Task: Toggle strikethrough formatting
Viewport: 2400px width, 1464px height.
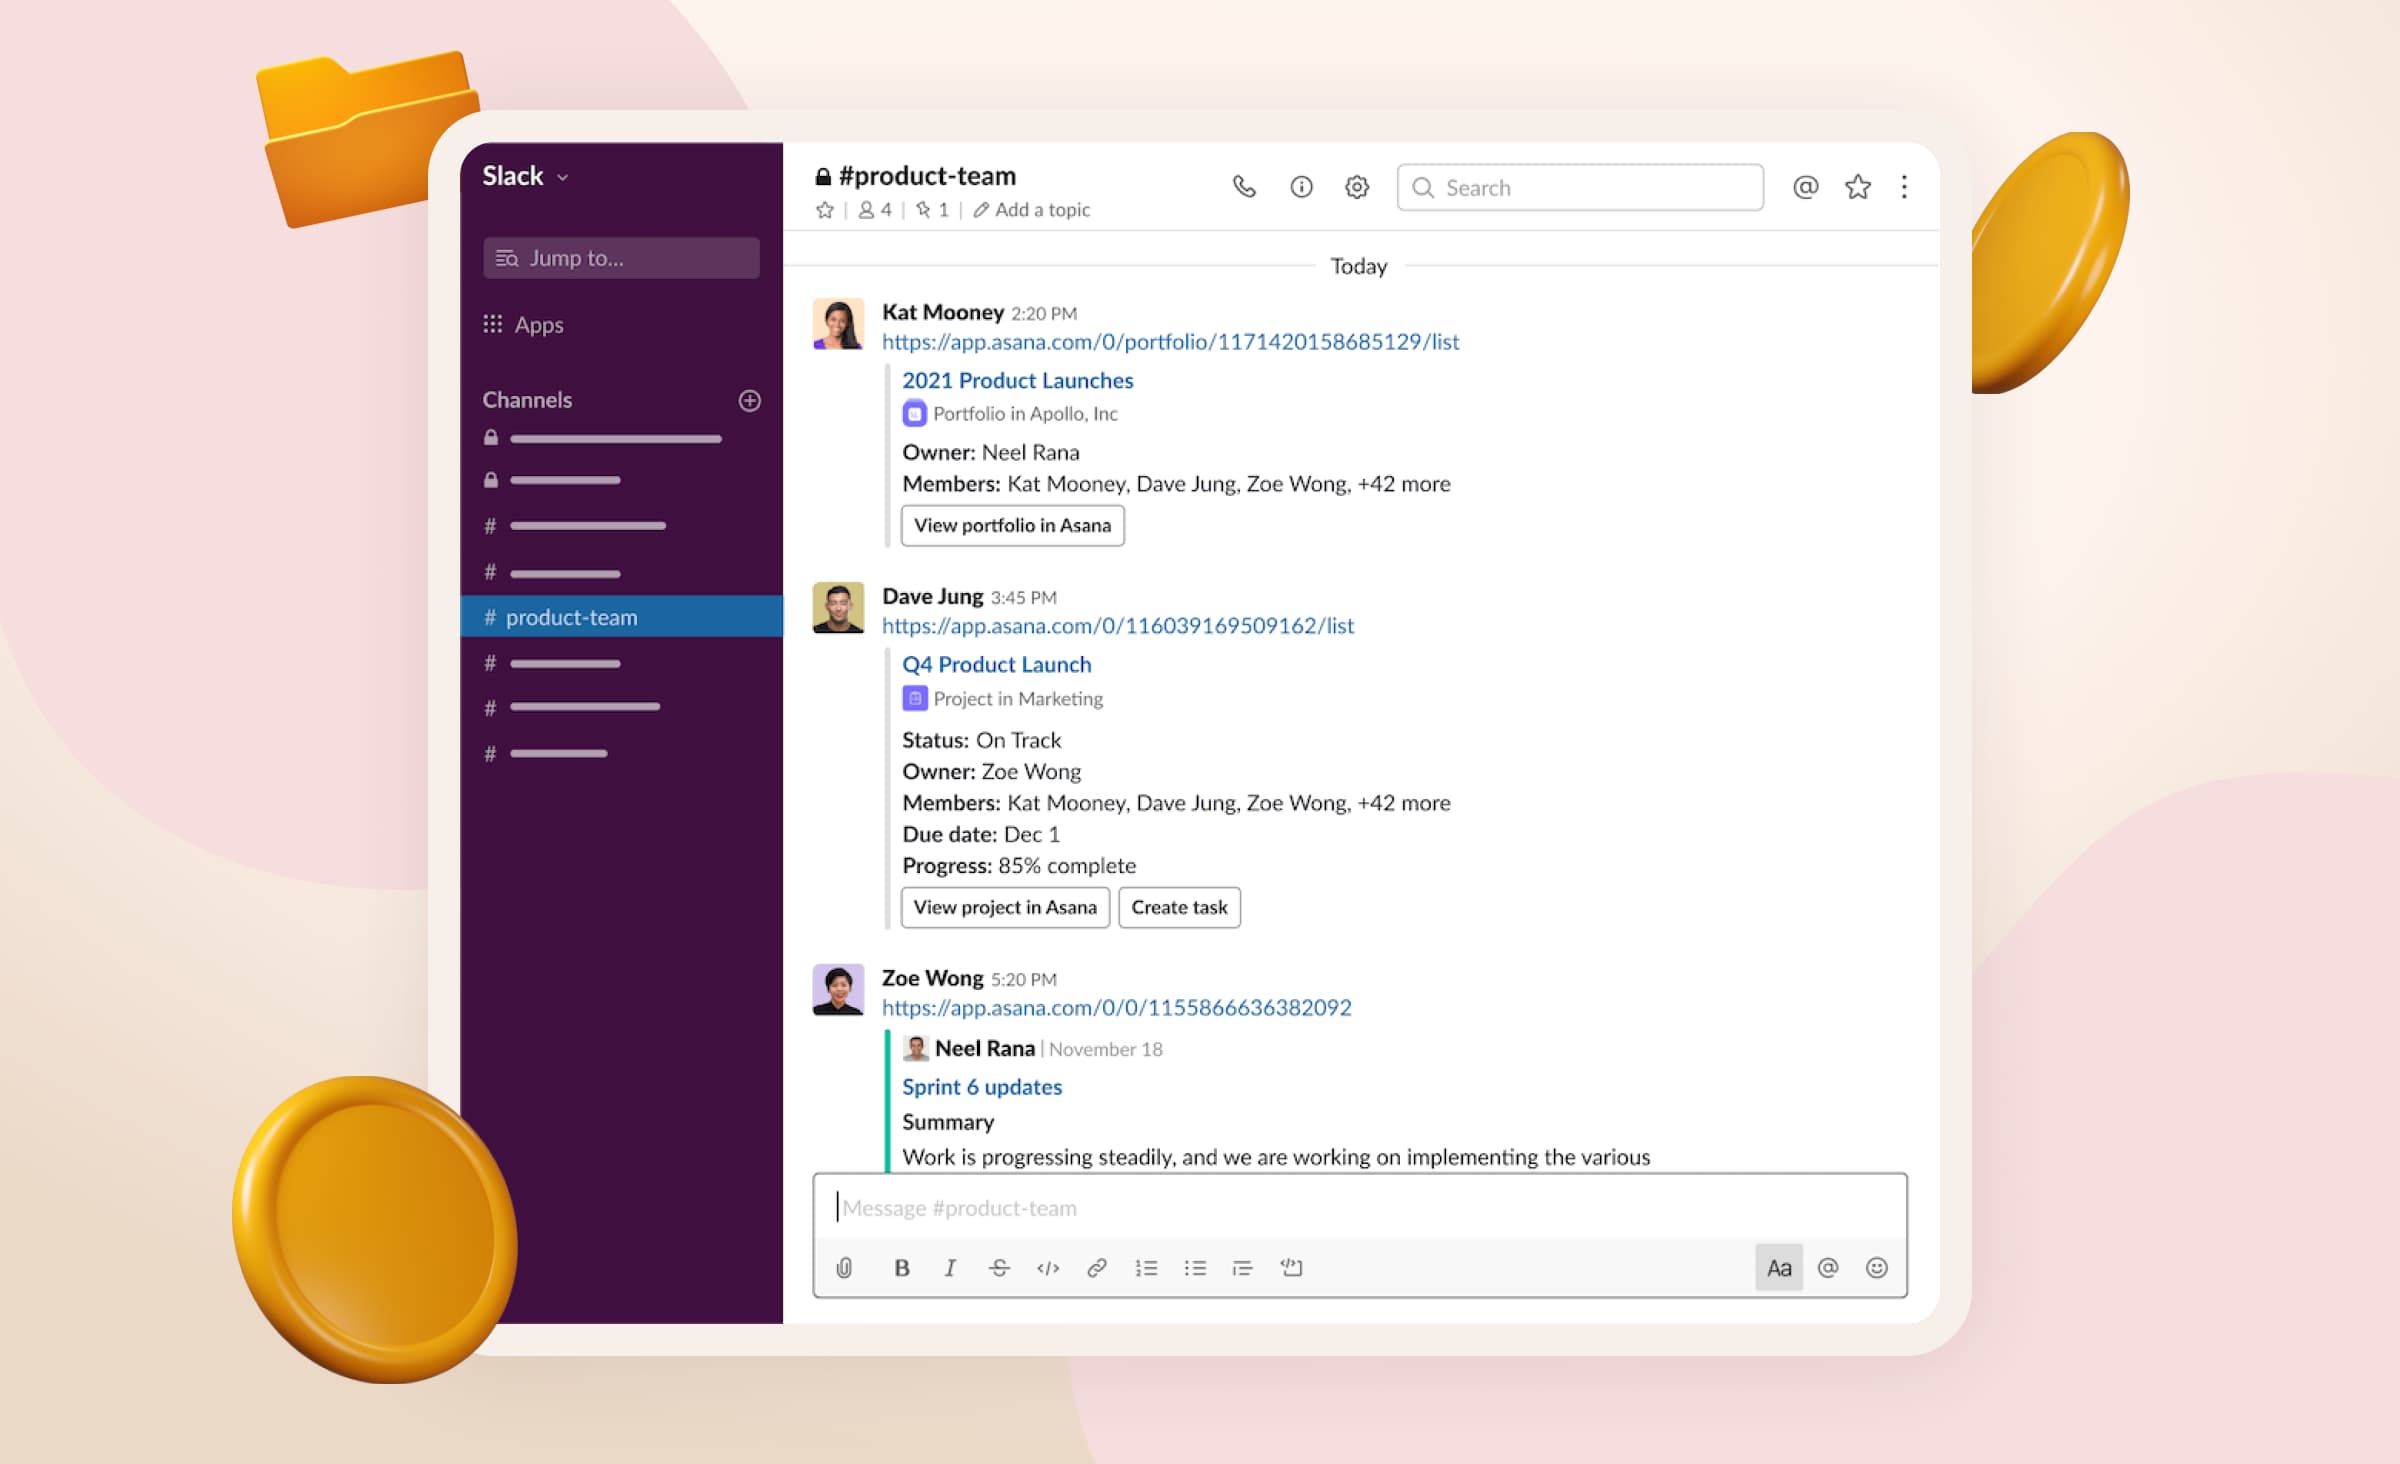Action: (x=999, y=1268)
